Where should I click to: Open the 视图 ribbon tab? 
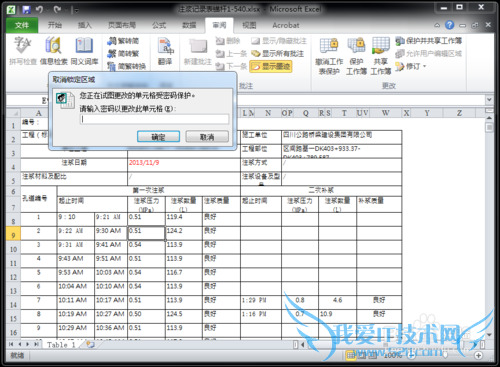249,25
